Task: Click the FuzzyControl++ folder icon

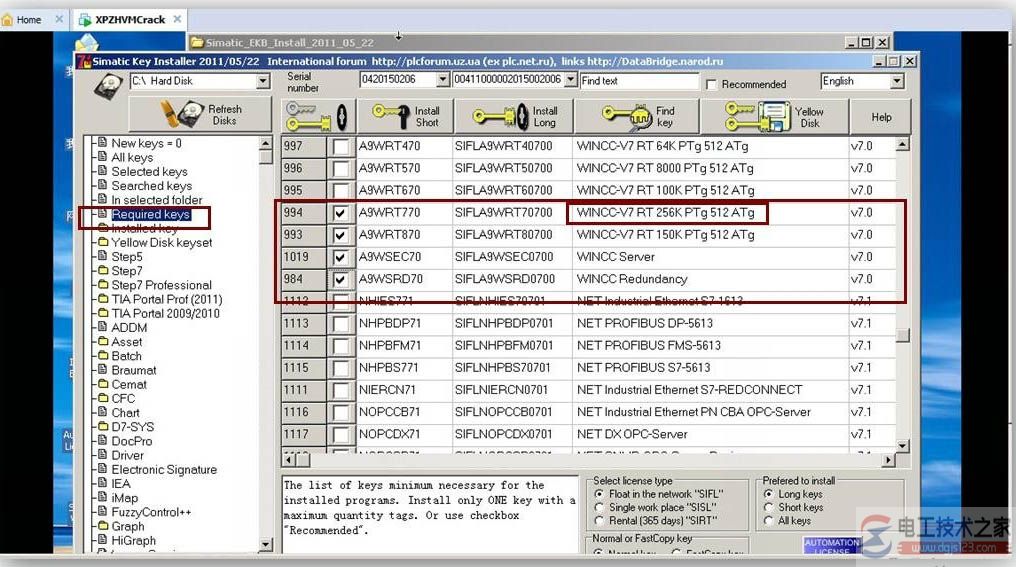Action: click(102, 512)
